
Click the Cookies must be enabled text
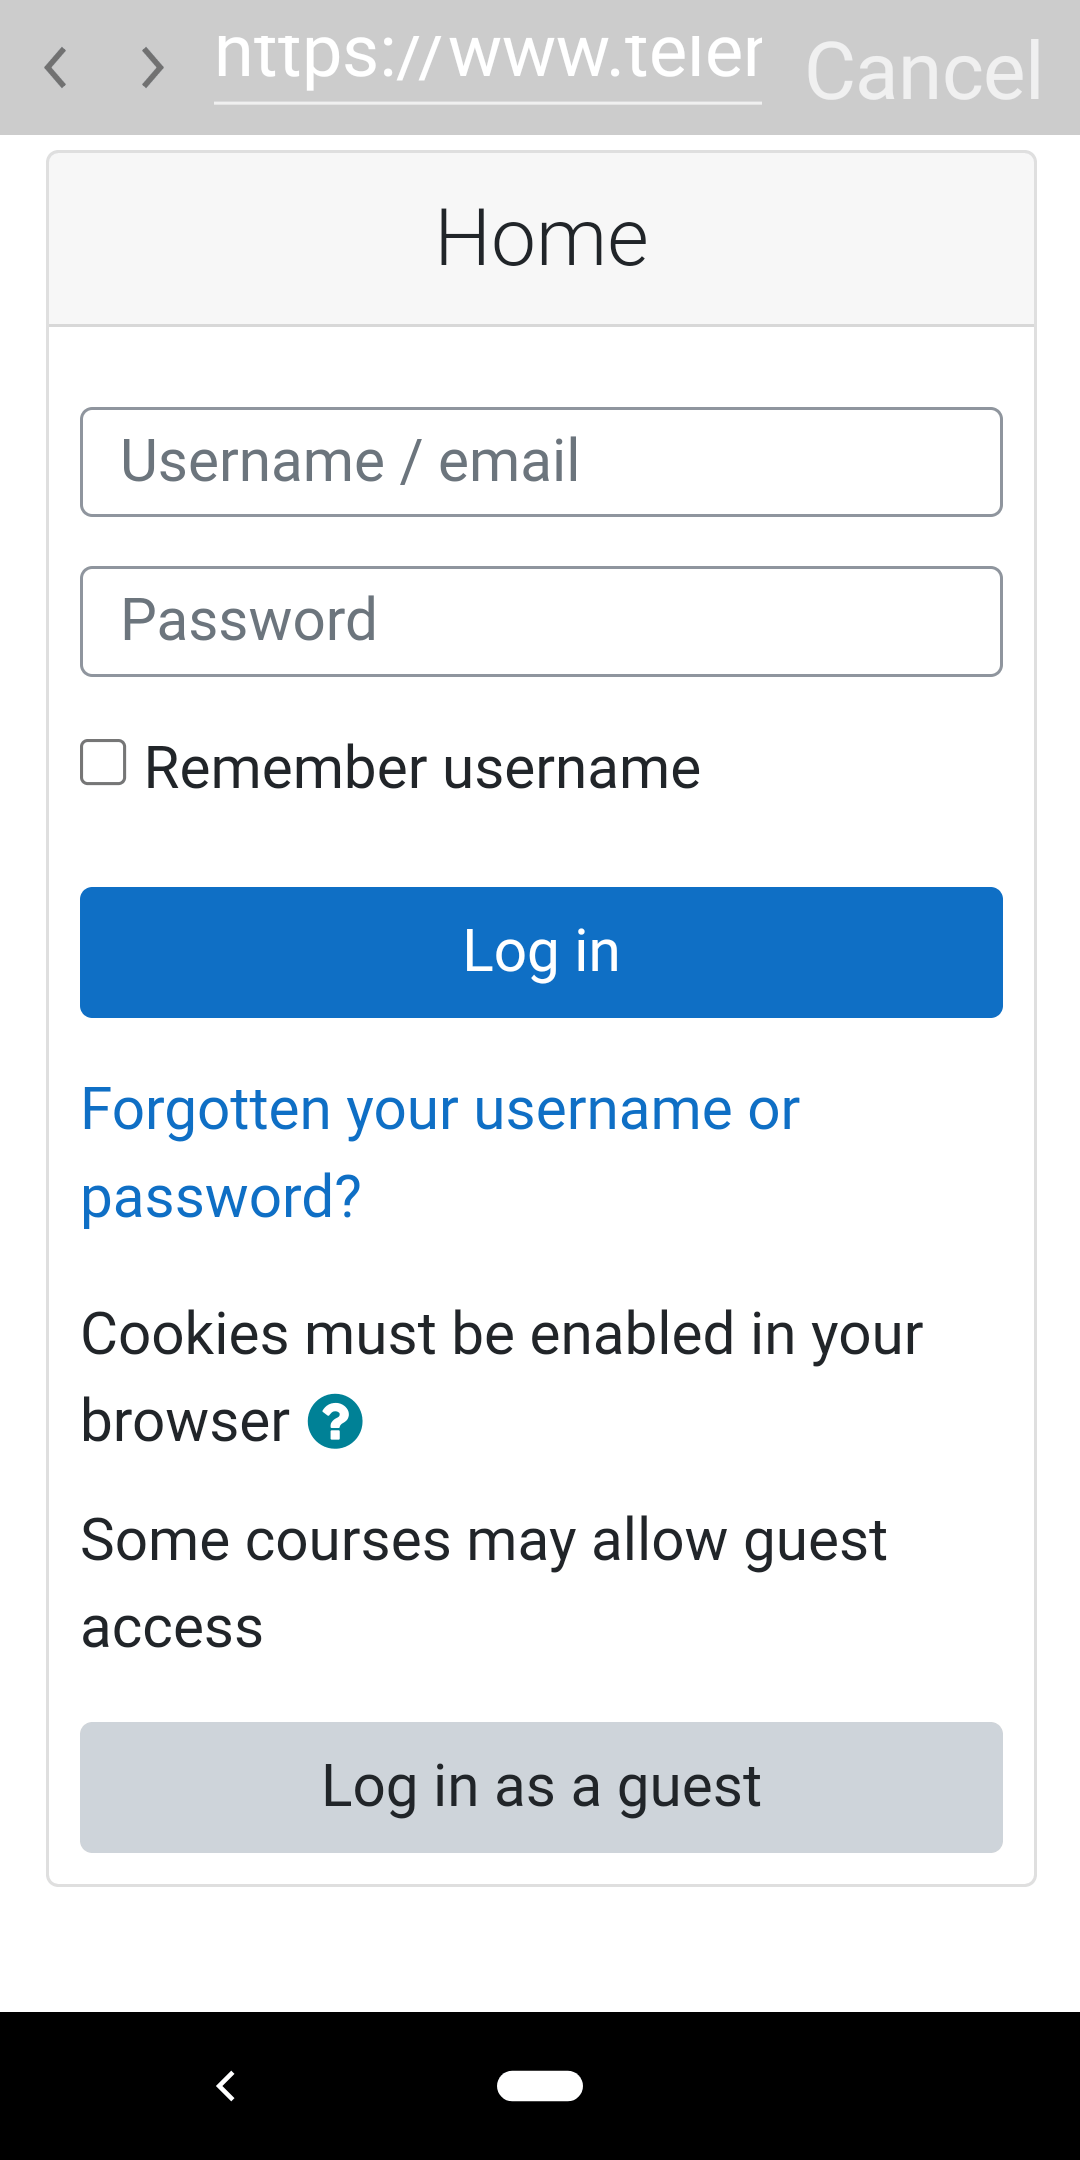(501, 1377)
